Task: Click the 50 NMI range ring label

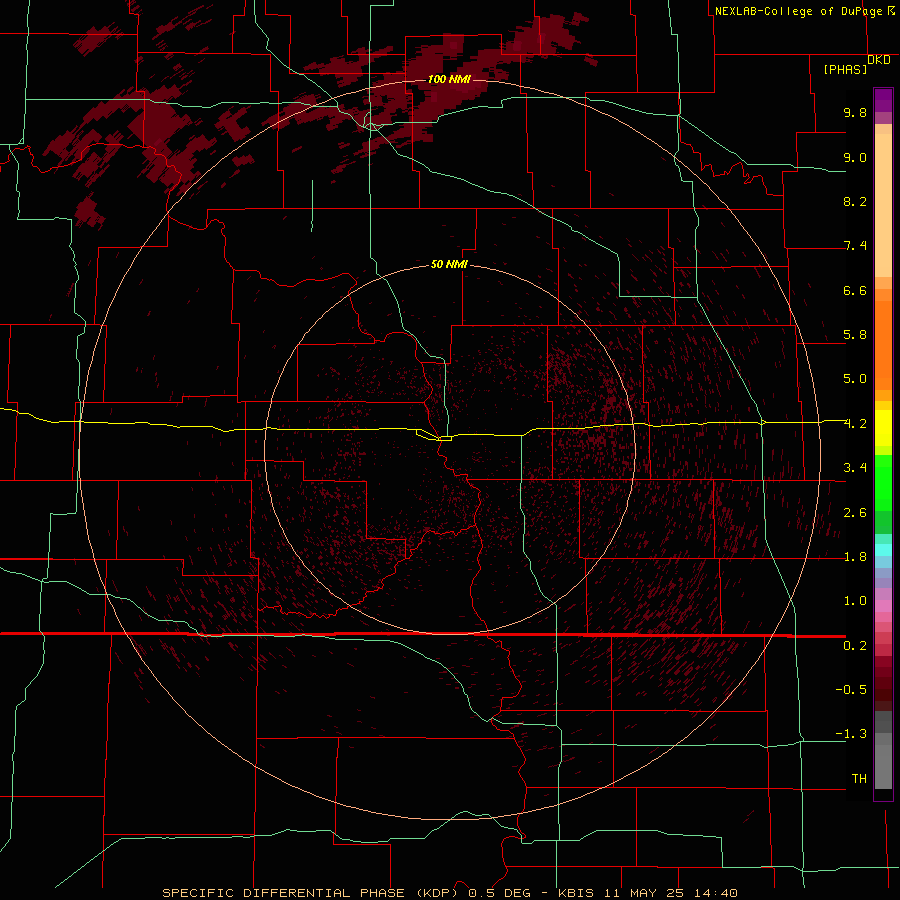Action: coord(449,264)
